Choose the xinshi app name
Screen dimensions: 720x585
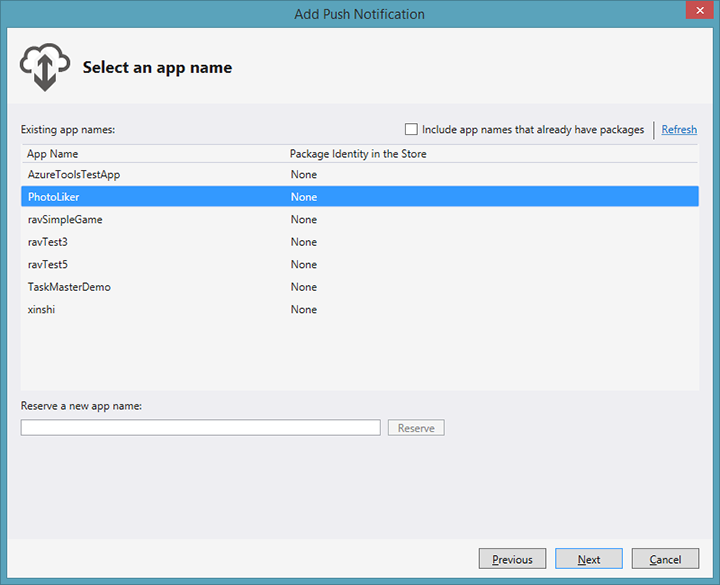[x=41, y=310]
